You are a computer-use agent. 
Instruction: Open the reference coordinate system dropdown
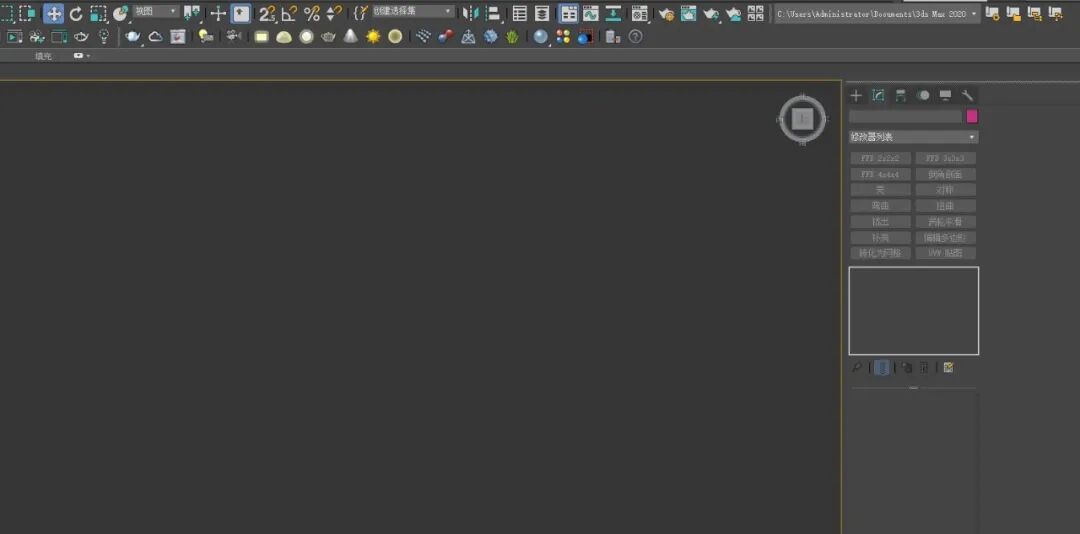tap(156, 12)
